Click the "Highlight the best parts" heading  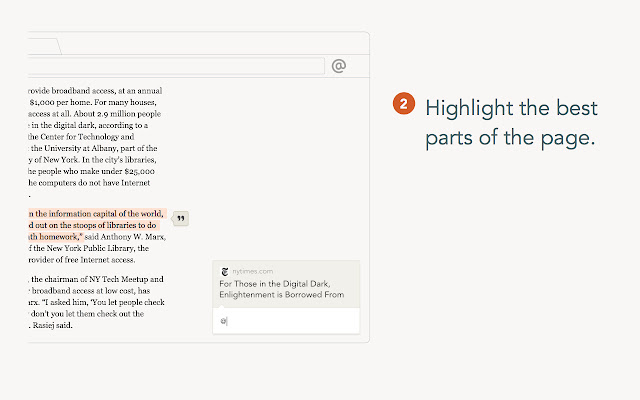tap(510, 122)
